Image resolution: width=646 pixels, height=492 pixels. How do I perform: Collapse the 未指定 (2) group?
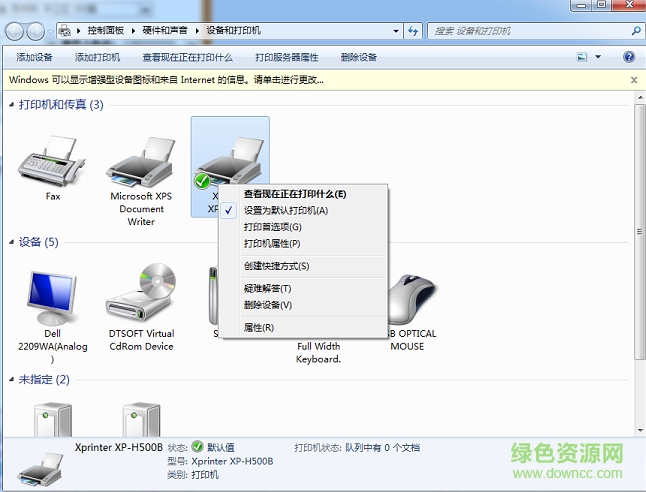(12, 379)
